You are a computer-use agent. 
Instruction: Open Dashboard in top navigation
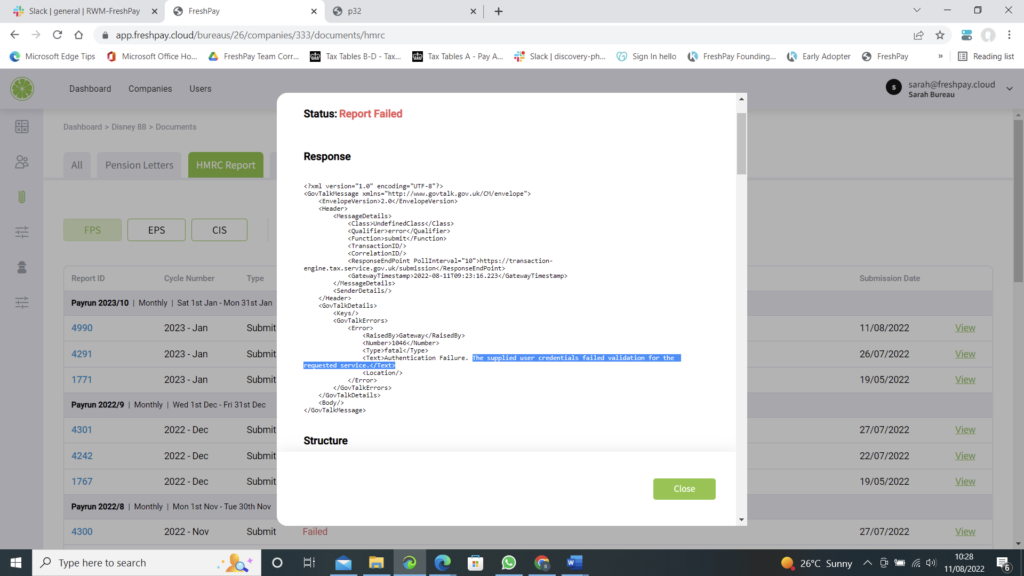pos(90,89)
